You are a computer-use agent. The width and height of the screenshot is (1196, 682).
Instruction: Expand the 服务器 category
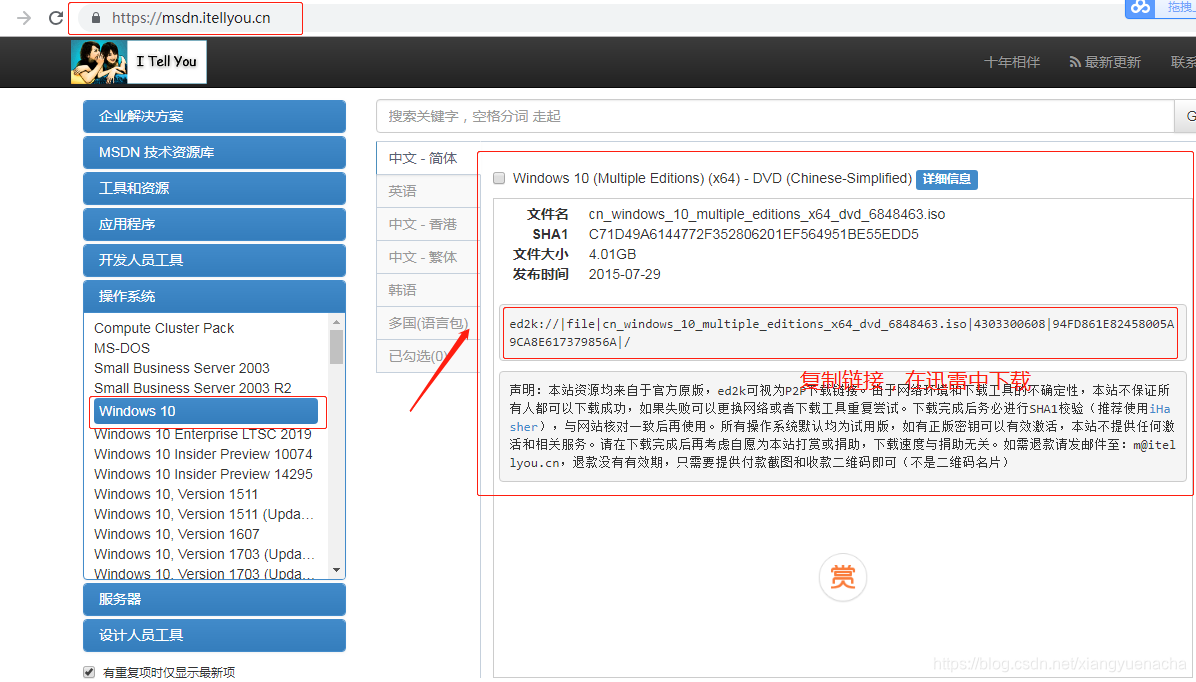pos(214,599)
